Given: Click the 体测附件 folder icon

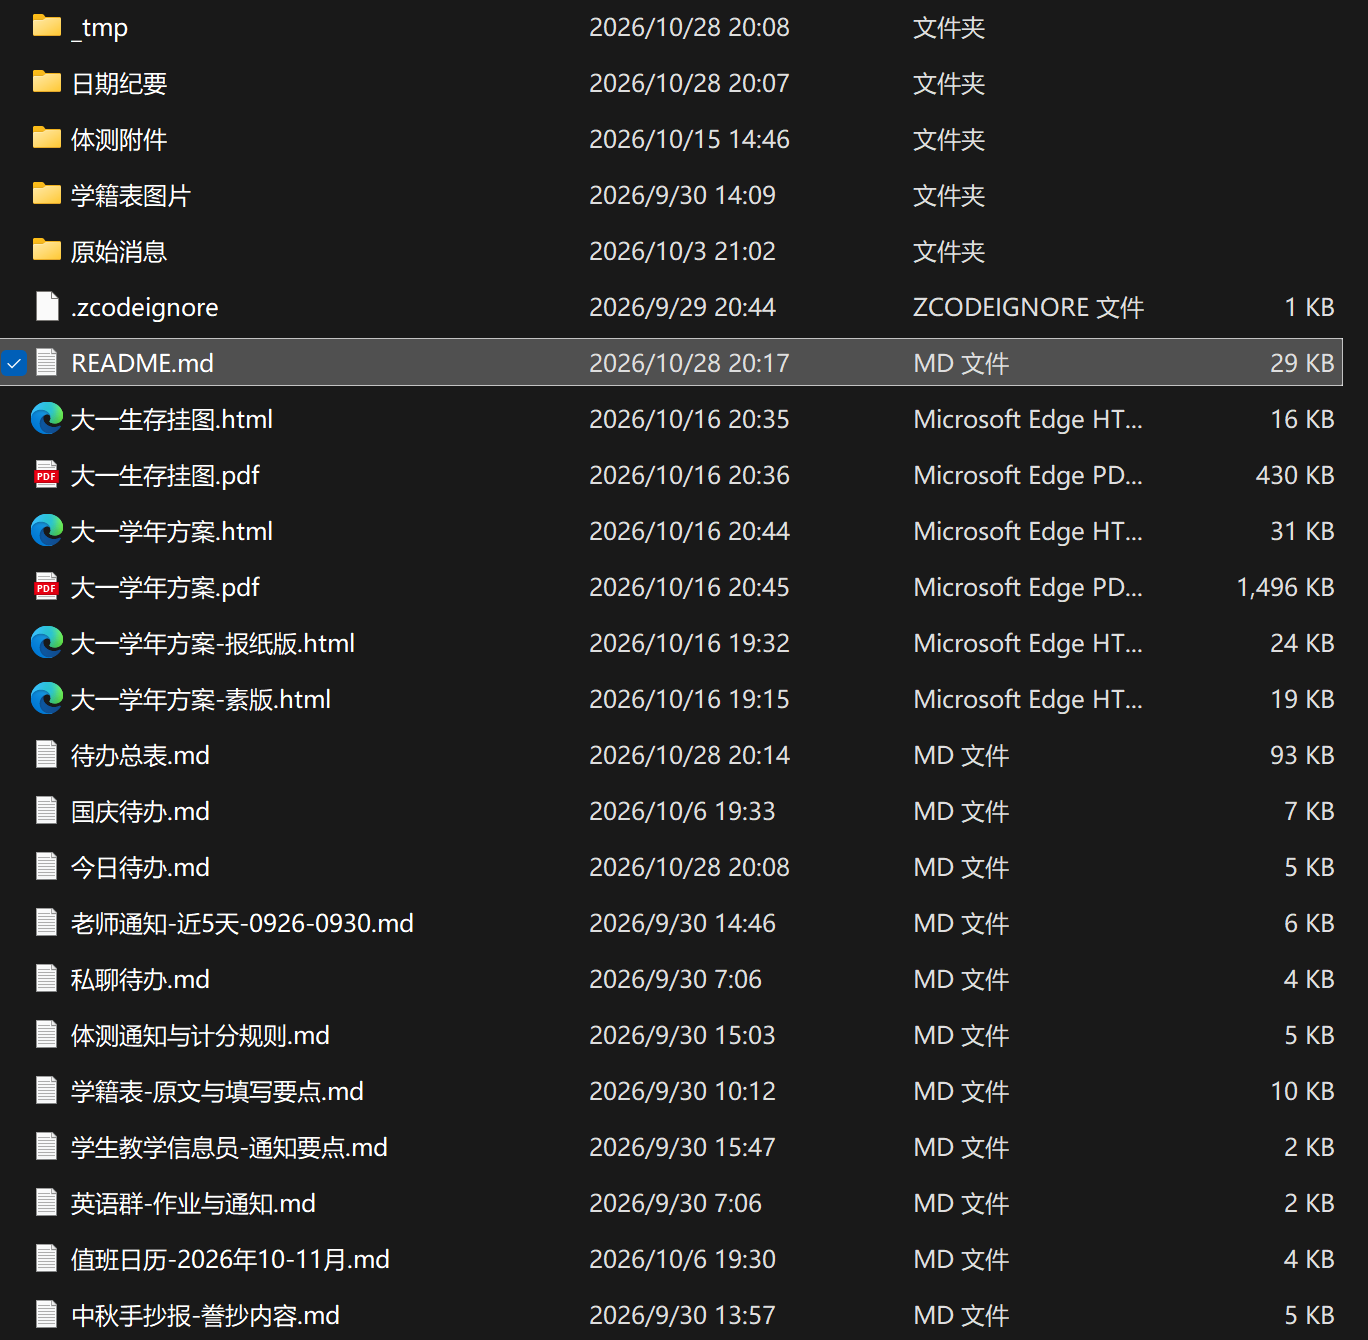Looking at the screenshot, I should click(47, 138).
